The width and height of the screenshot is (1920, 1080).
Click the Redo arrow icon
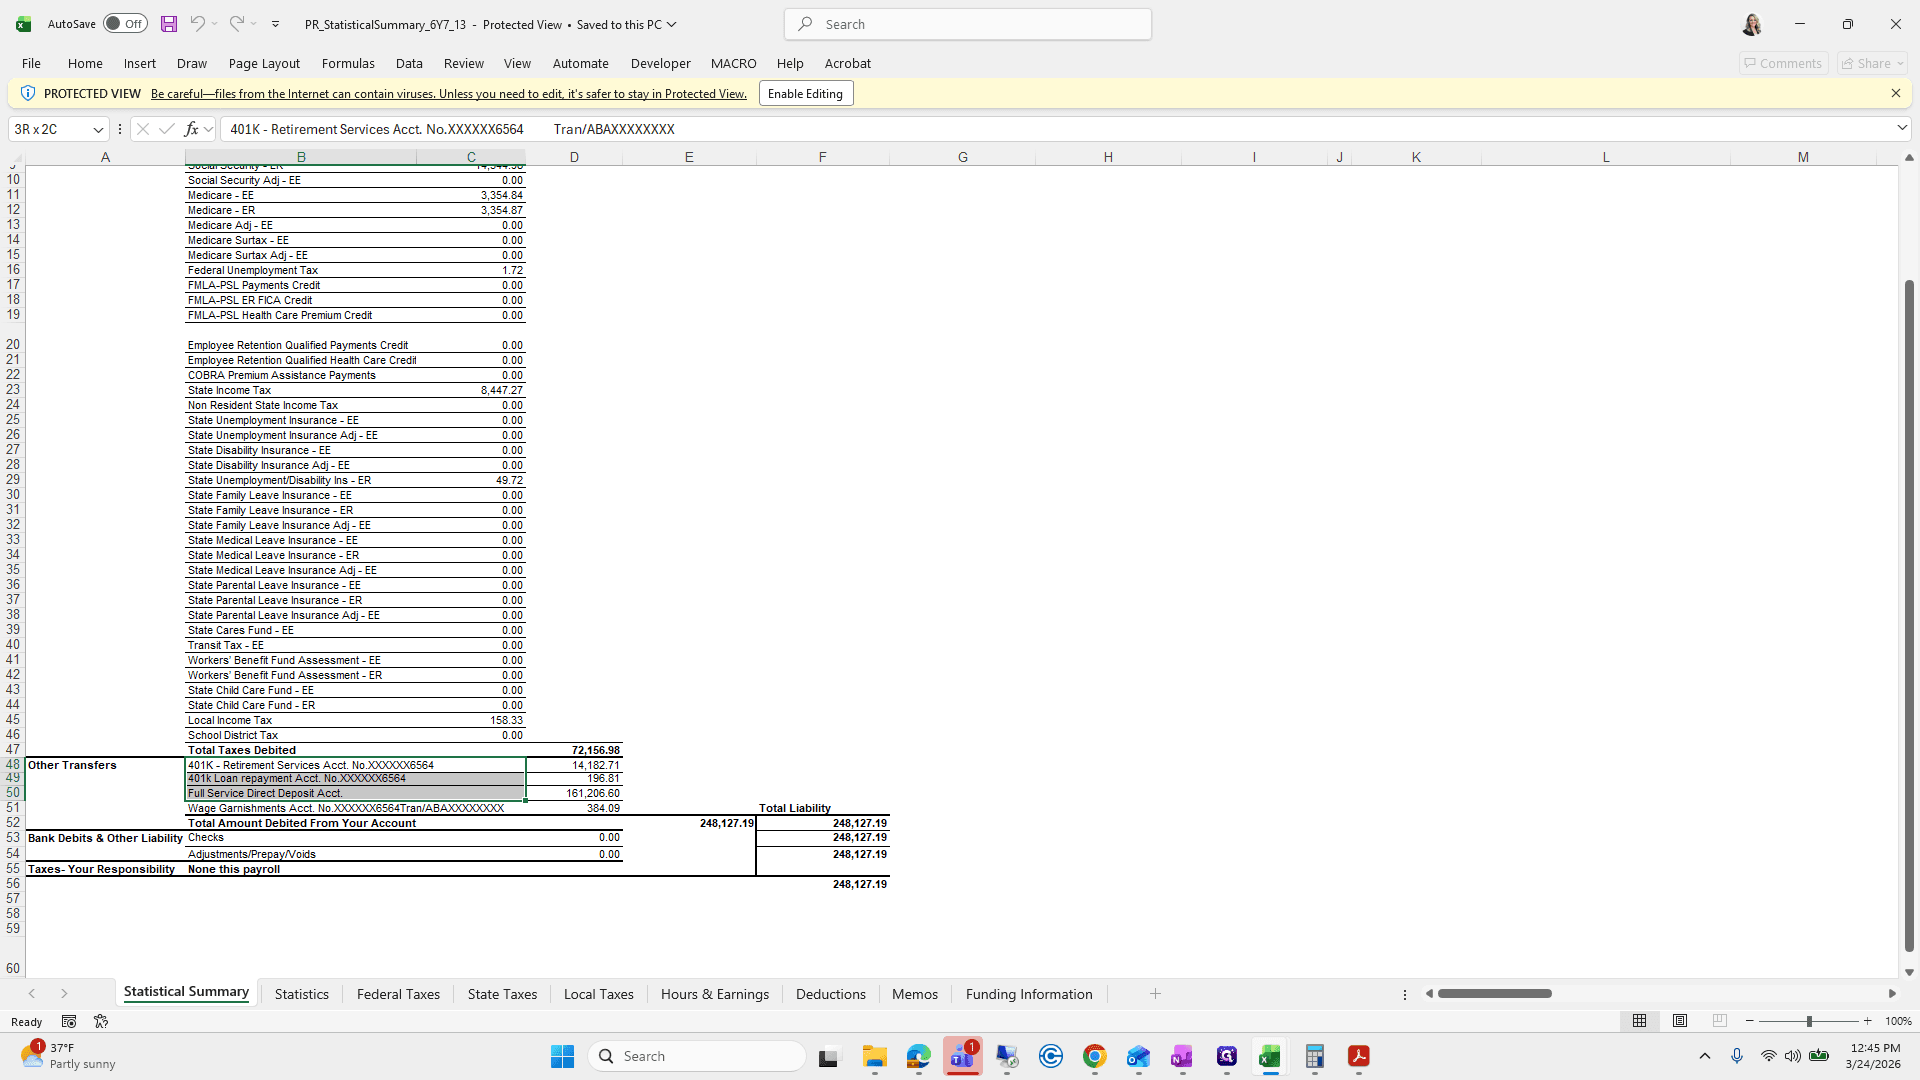[236, 24]
